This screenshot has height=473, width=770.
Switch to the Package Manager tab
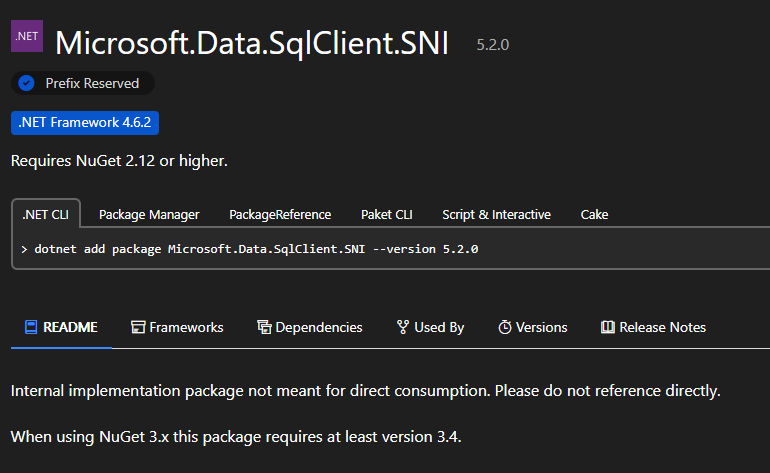149,214
